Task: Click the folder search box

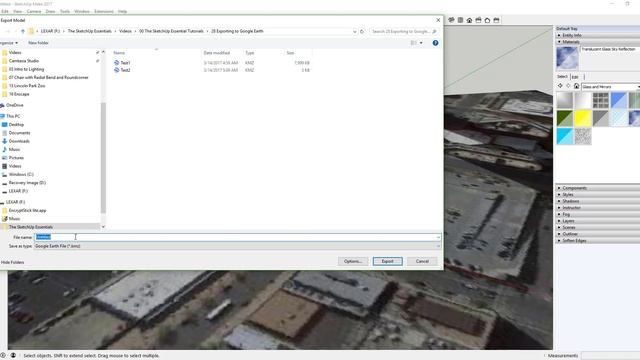Action: point(404,31)
